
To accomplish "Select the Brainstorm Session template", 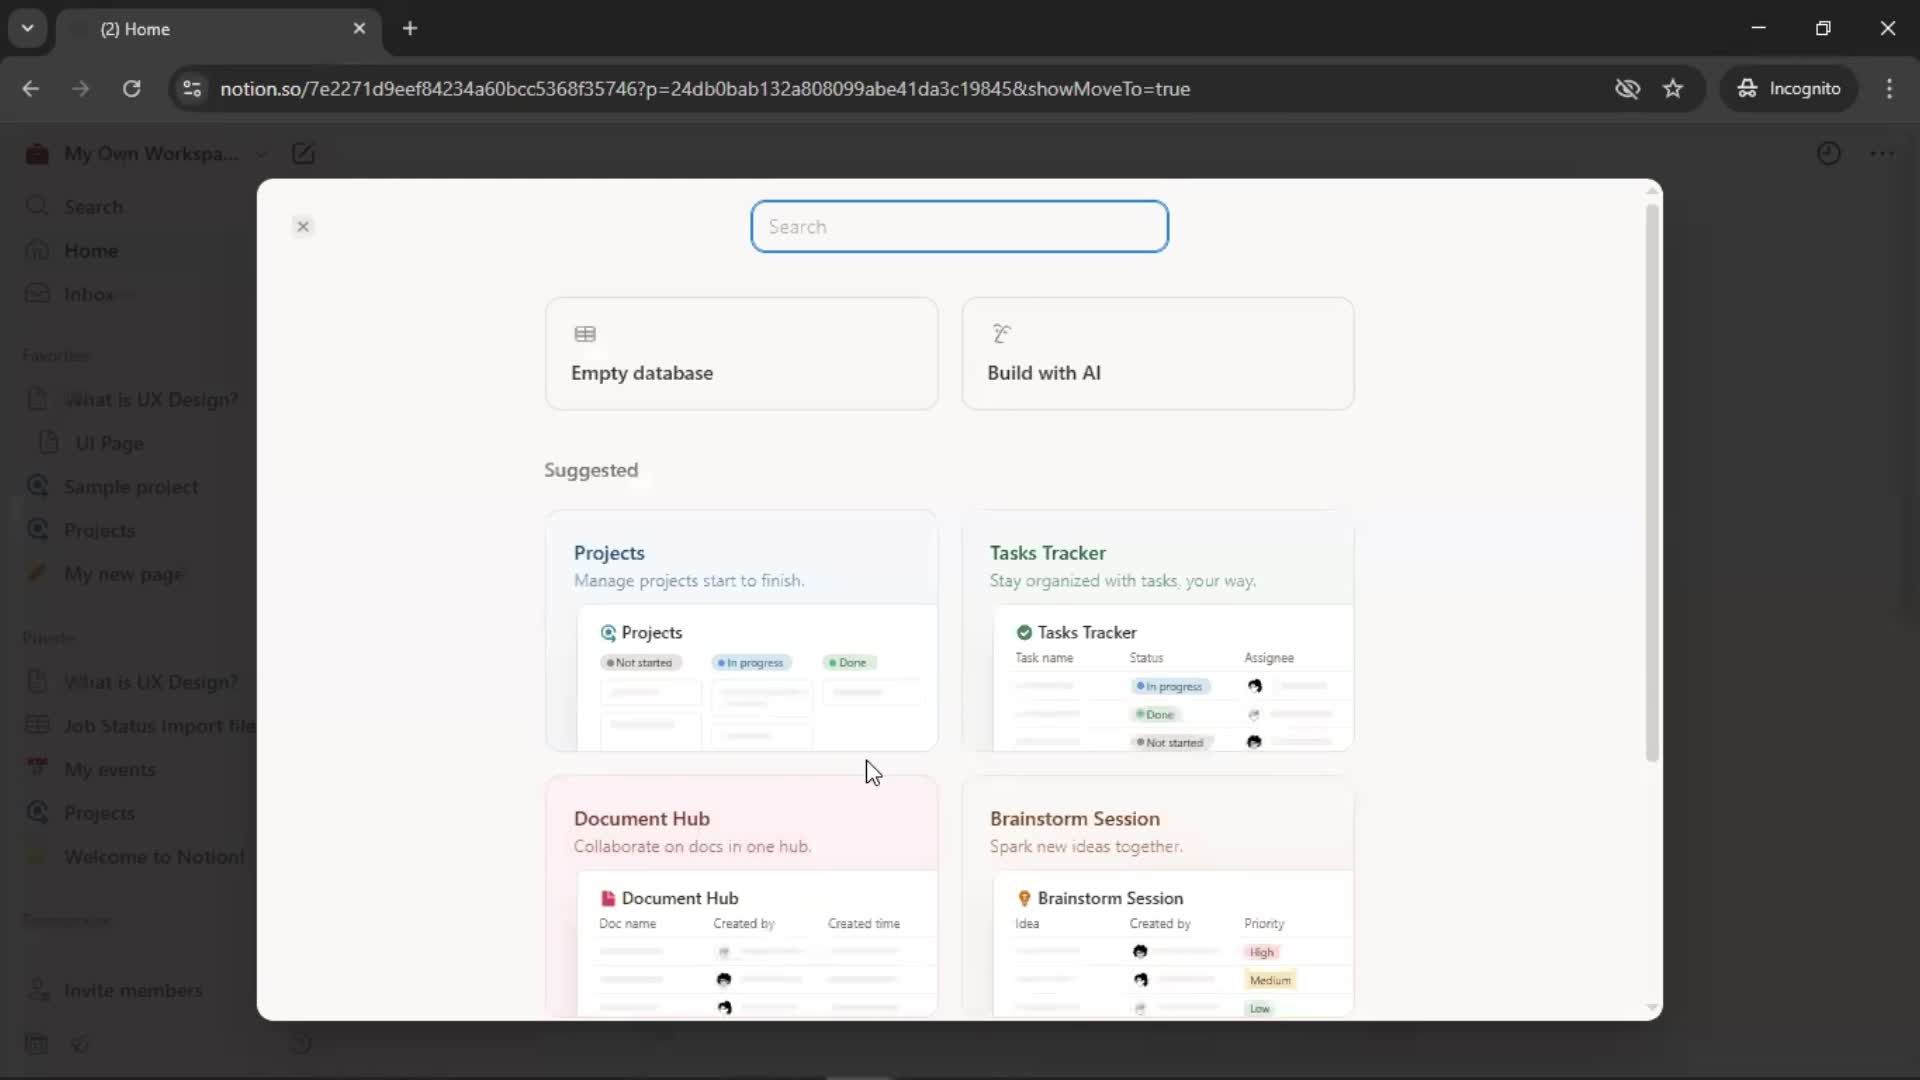I will pyautogui.click(x=1157, y=896).
